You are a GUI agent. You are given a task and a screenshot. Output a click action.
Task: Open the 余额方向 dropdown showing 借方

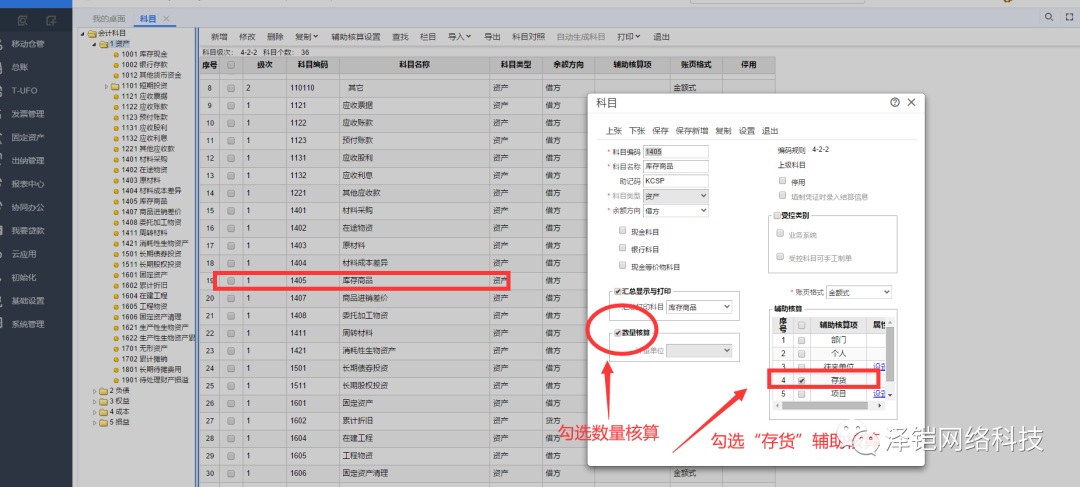click(x=676, y=211)
